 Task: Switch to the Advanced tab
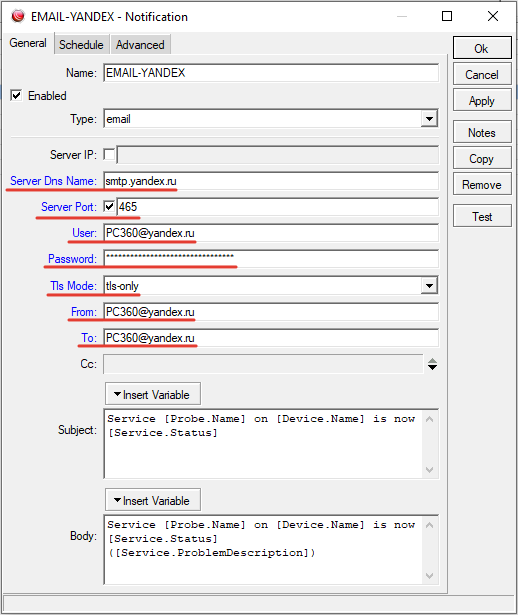tap(140, 45)
